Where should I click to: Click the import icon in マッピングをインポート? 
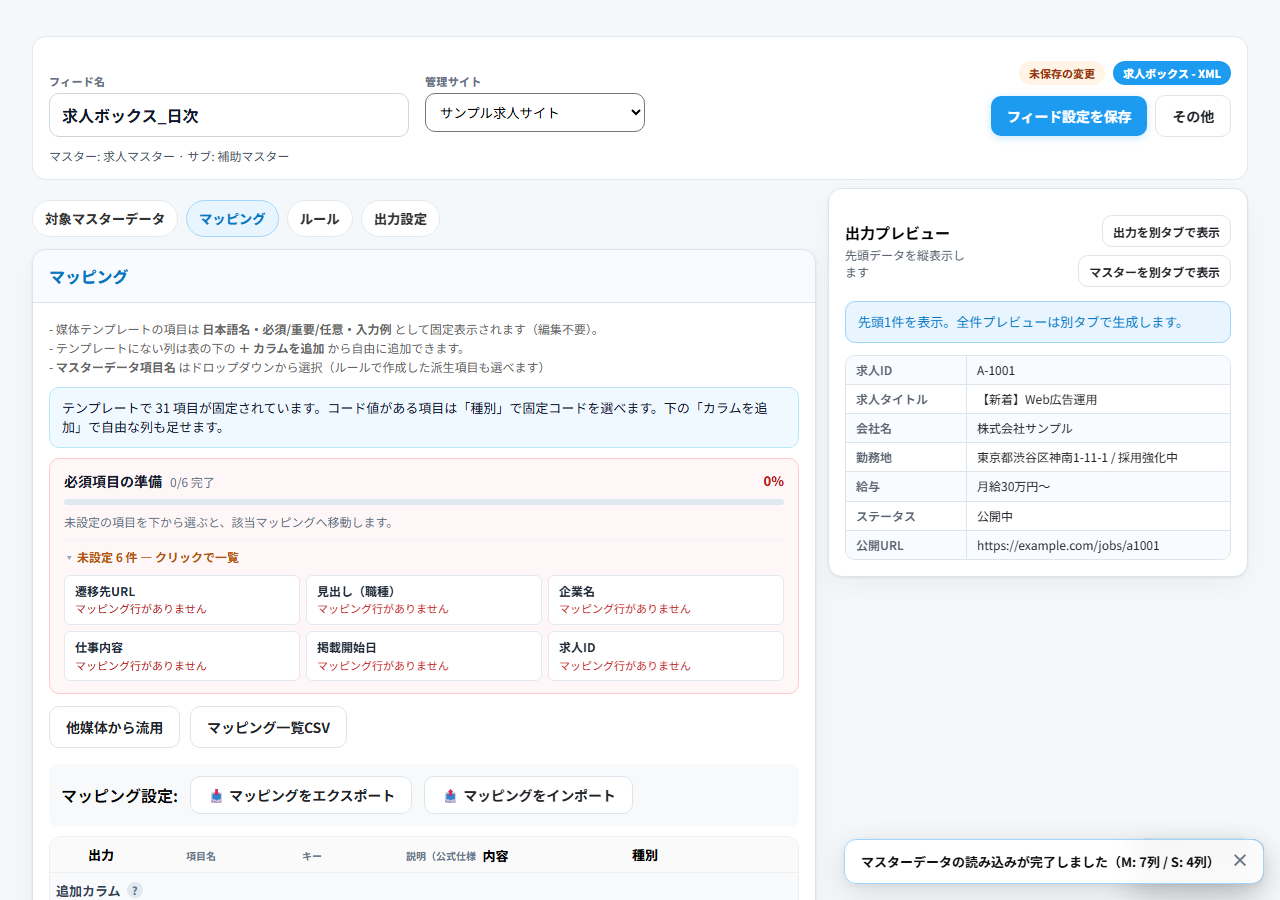450,796
